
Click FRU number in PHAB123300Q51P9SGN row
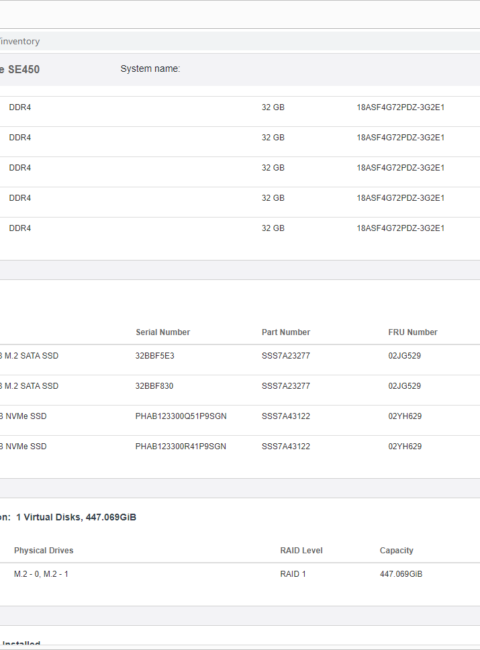[405, 416]
